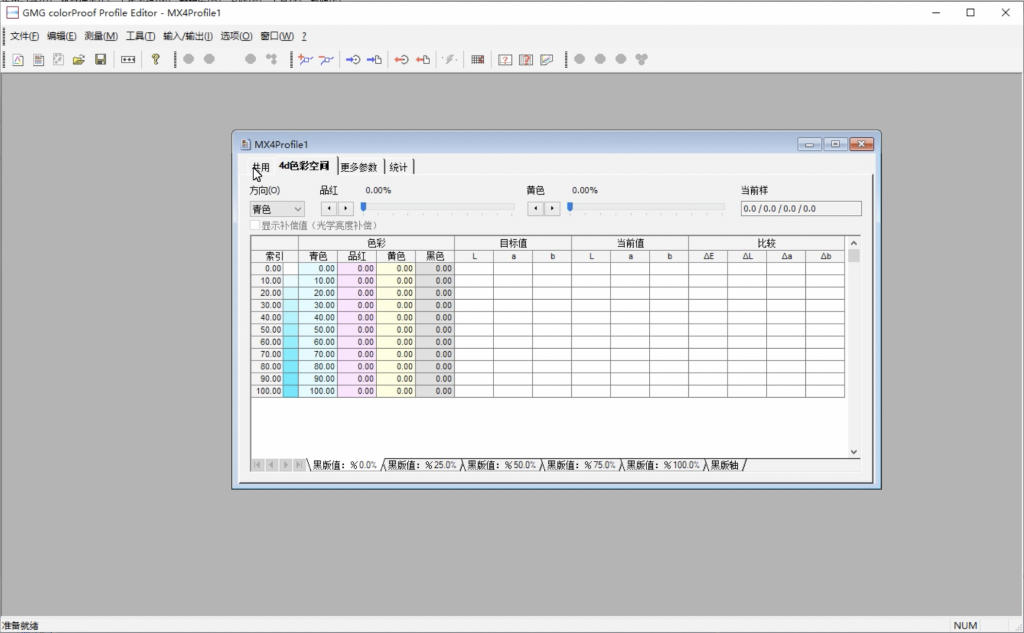This screenshot has height=633, width=1024.
Task: Click the red arrow from document icon
Action: coord(423,59)
